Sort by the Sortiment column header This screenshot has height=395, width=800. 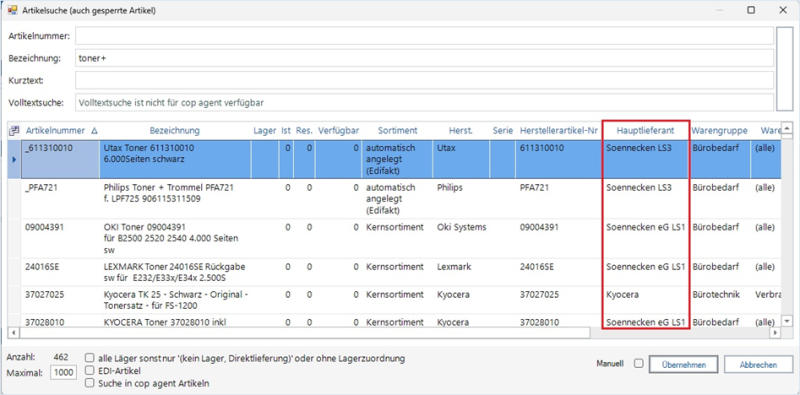[x=398, y=131]
